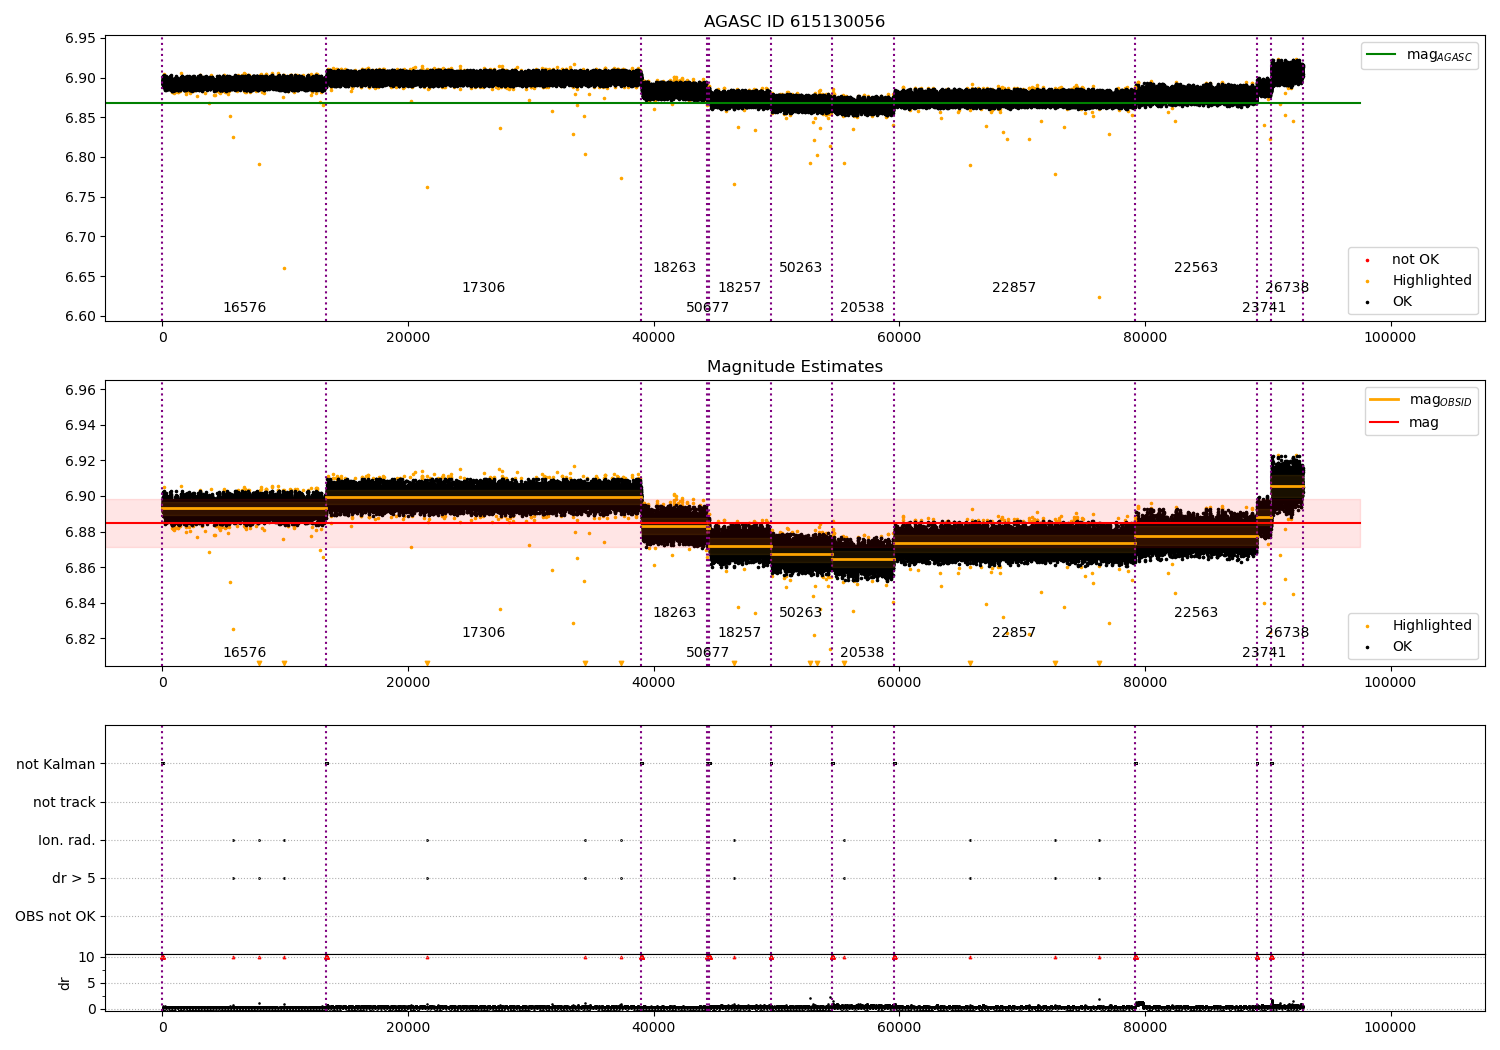The image size is (1500, 1050).
Task: Click obsid label 16576 in Magnitude Estimates plot
Action: (x=244, y=653)
